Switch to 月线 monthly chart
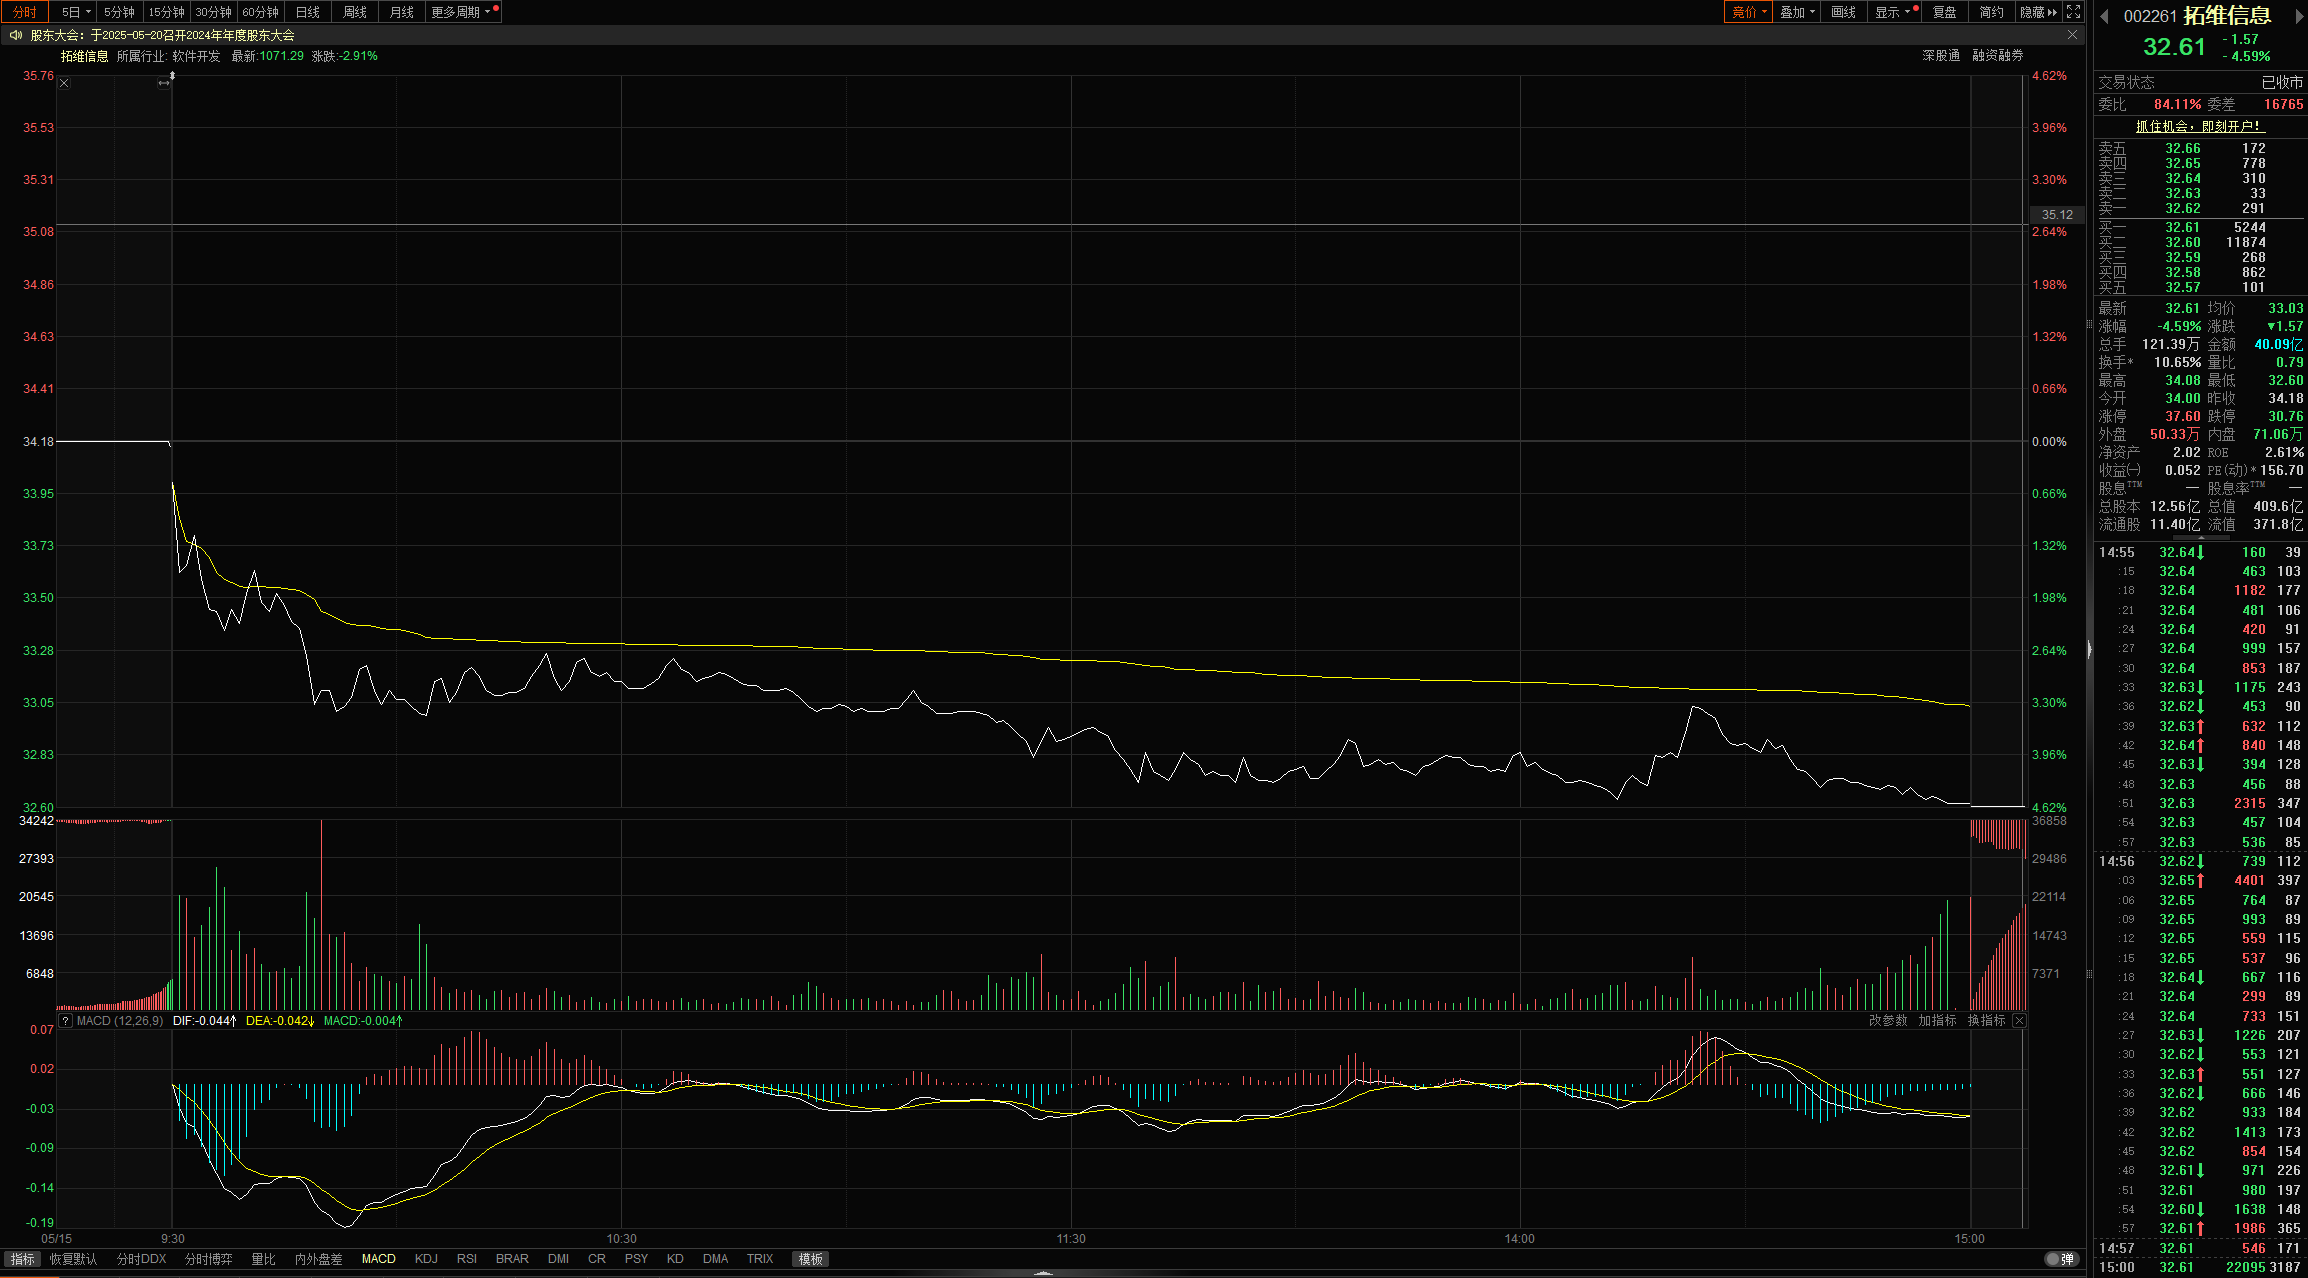 [402, 12]
